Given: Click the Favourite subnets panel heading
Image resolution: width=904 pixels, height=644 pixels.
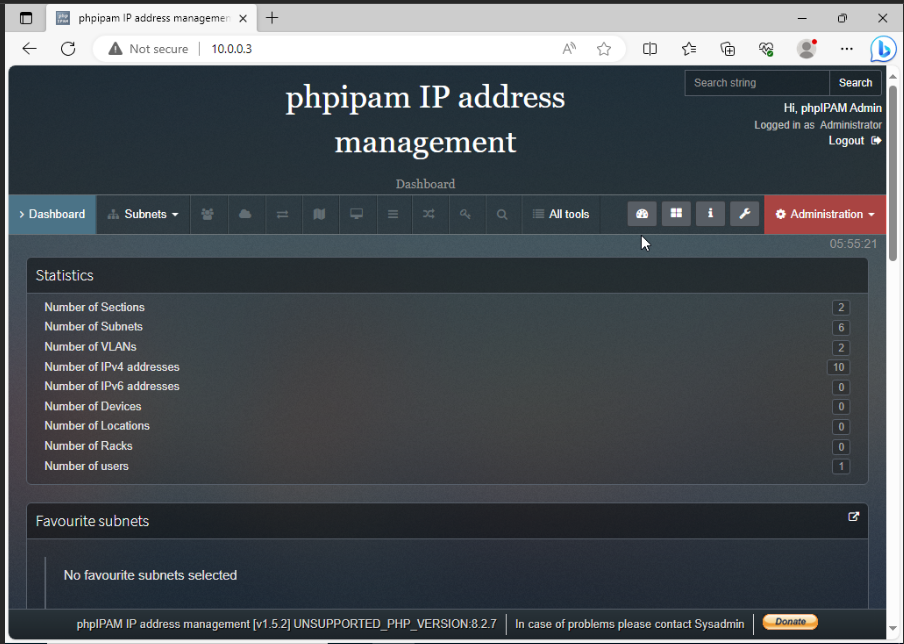Looking at the screenshot, I should (447, 521).
